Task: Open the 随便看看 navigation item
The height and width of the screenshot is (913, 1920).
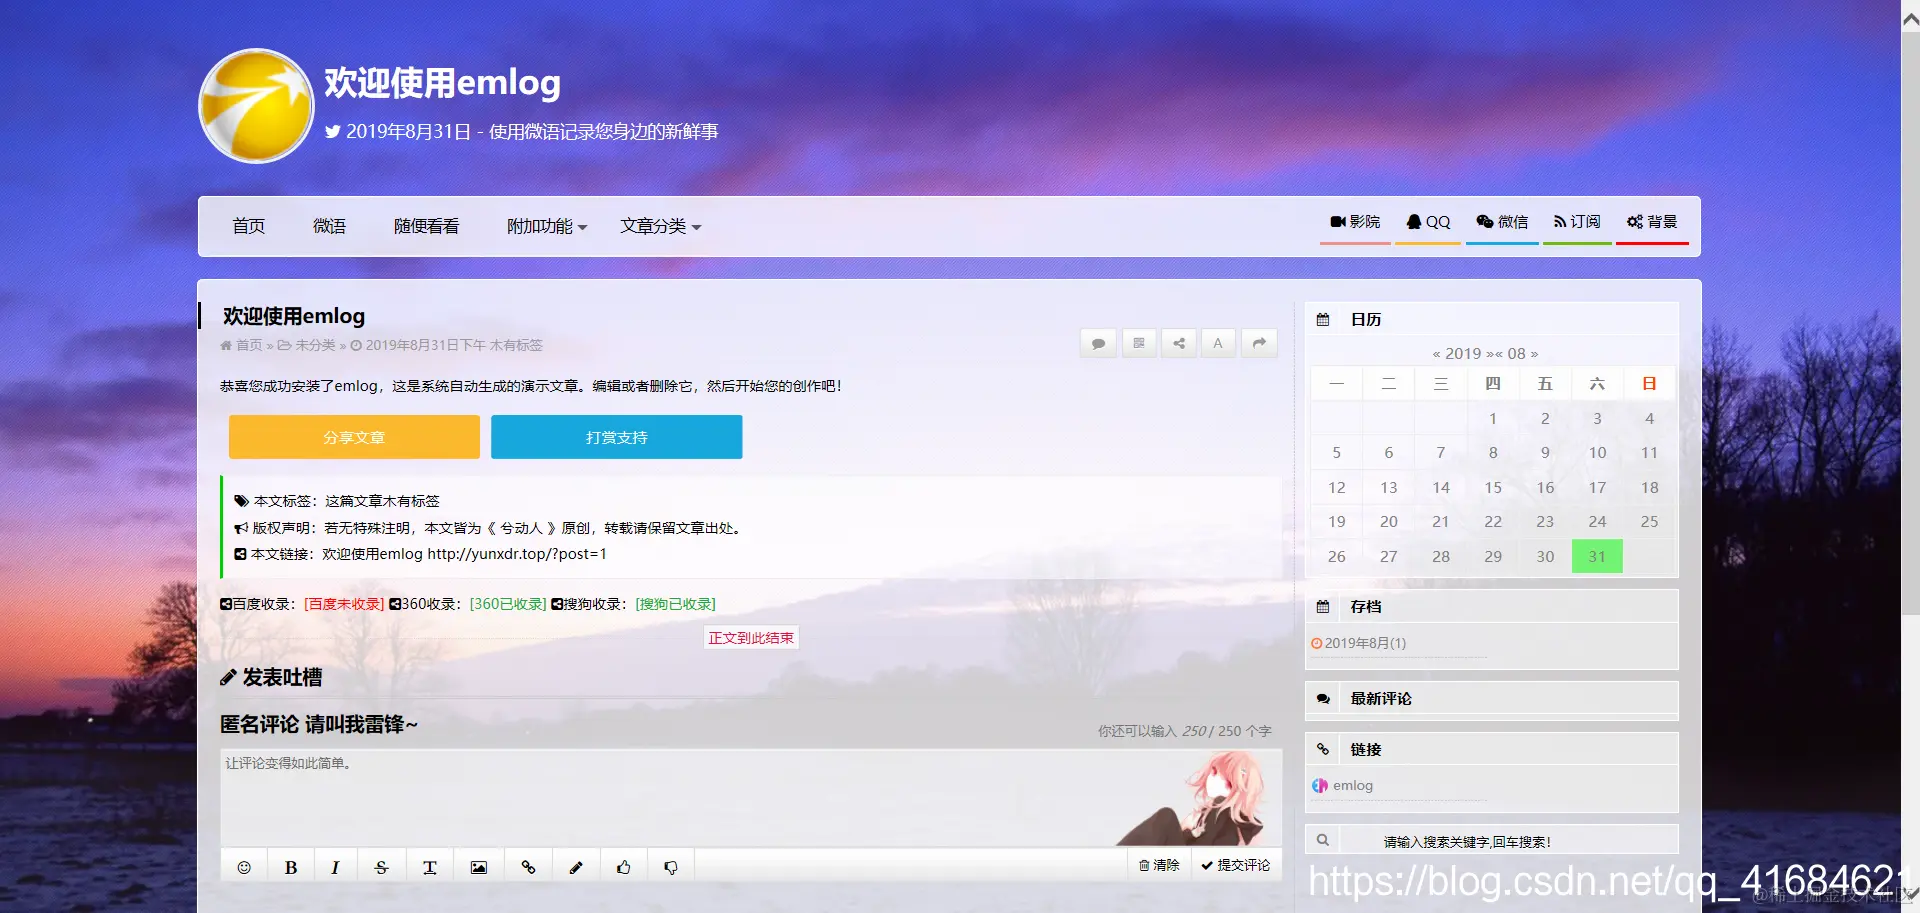Action: (427, 226)
